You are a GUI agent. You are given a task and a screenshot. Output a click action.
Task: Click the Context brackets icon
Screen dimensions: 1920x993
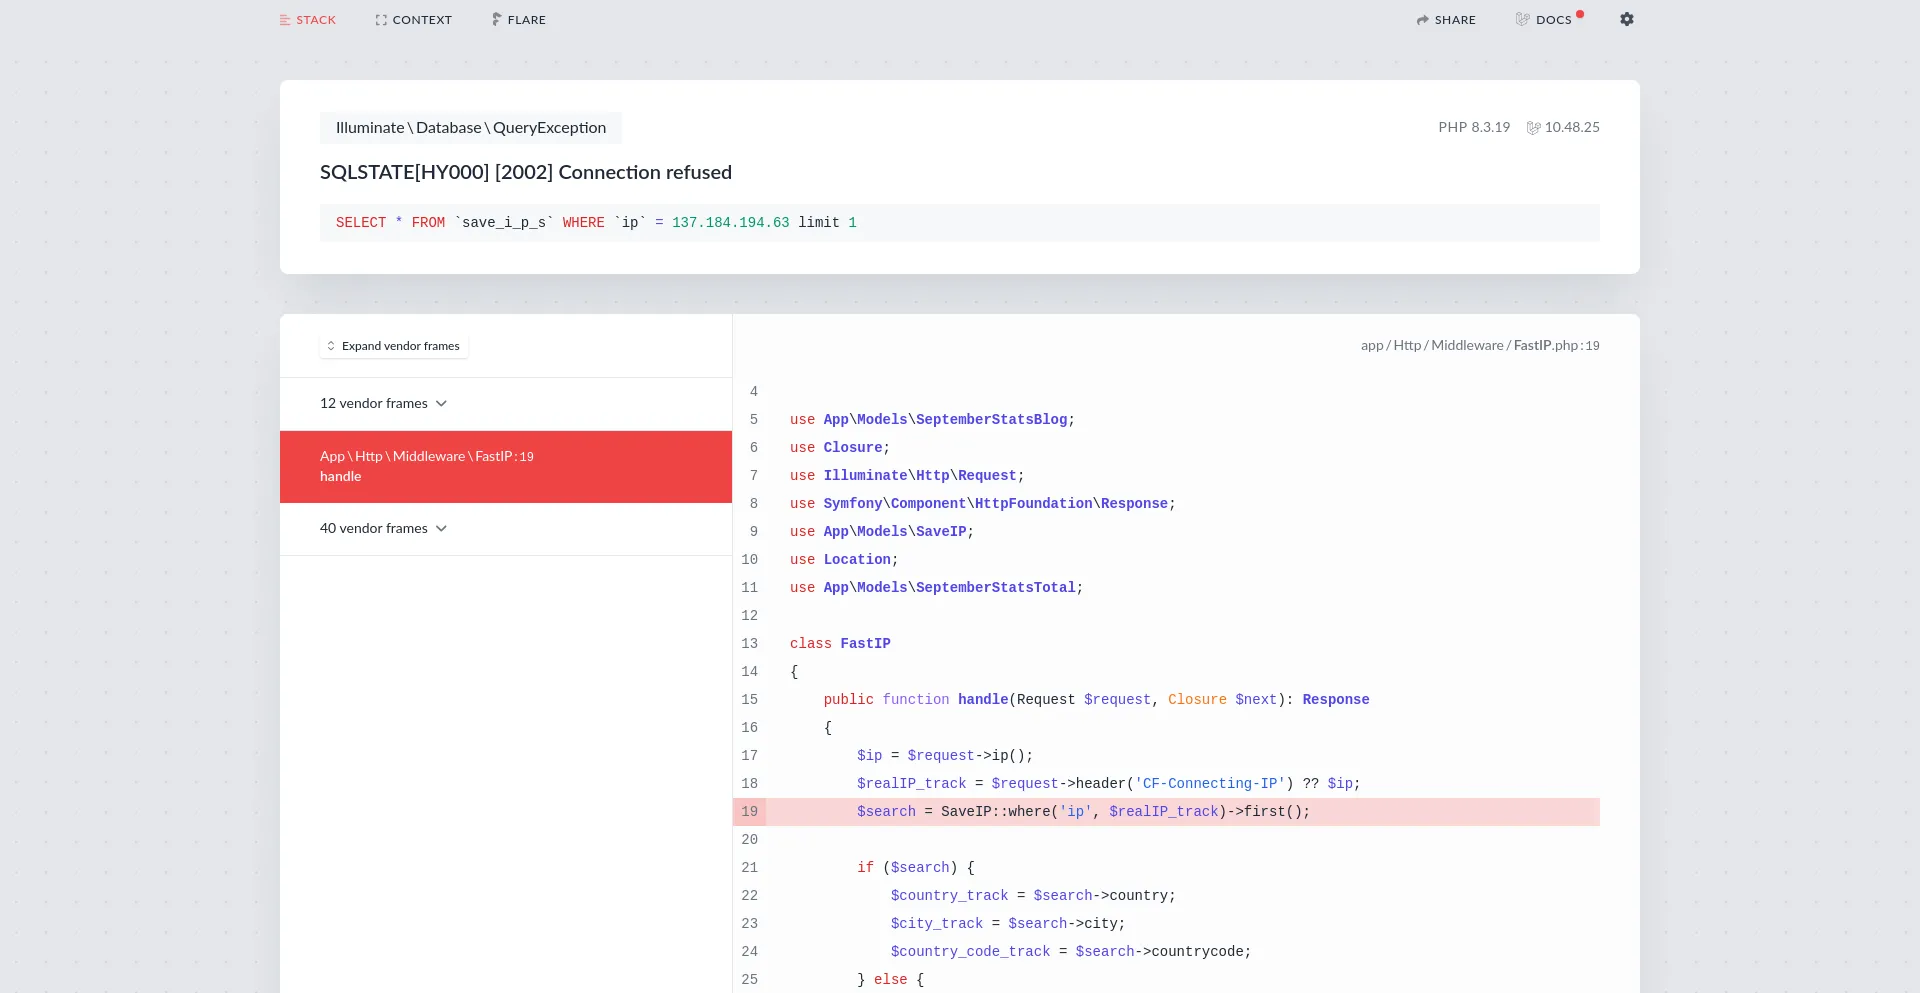click(x=381, y=20)
